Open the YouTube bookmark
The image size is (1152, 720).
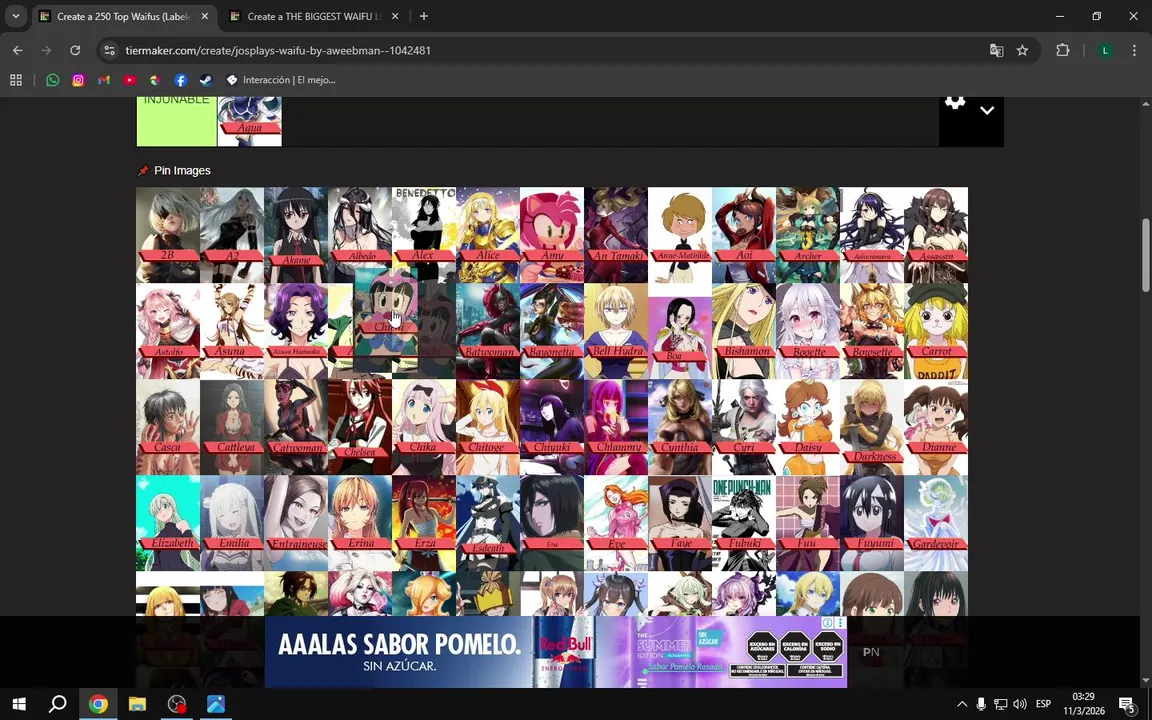[129, 80]
